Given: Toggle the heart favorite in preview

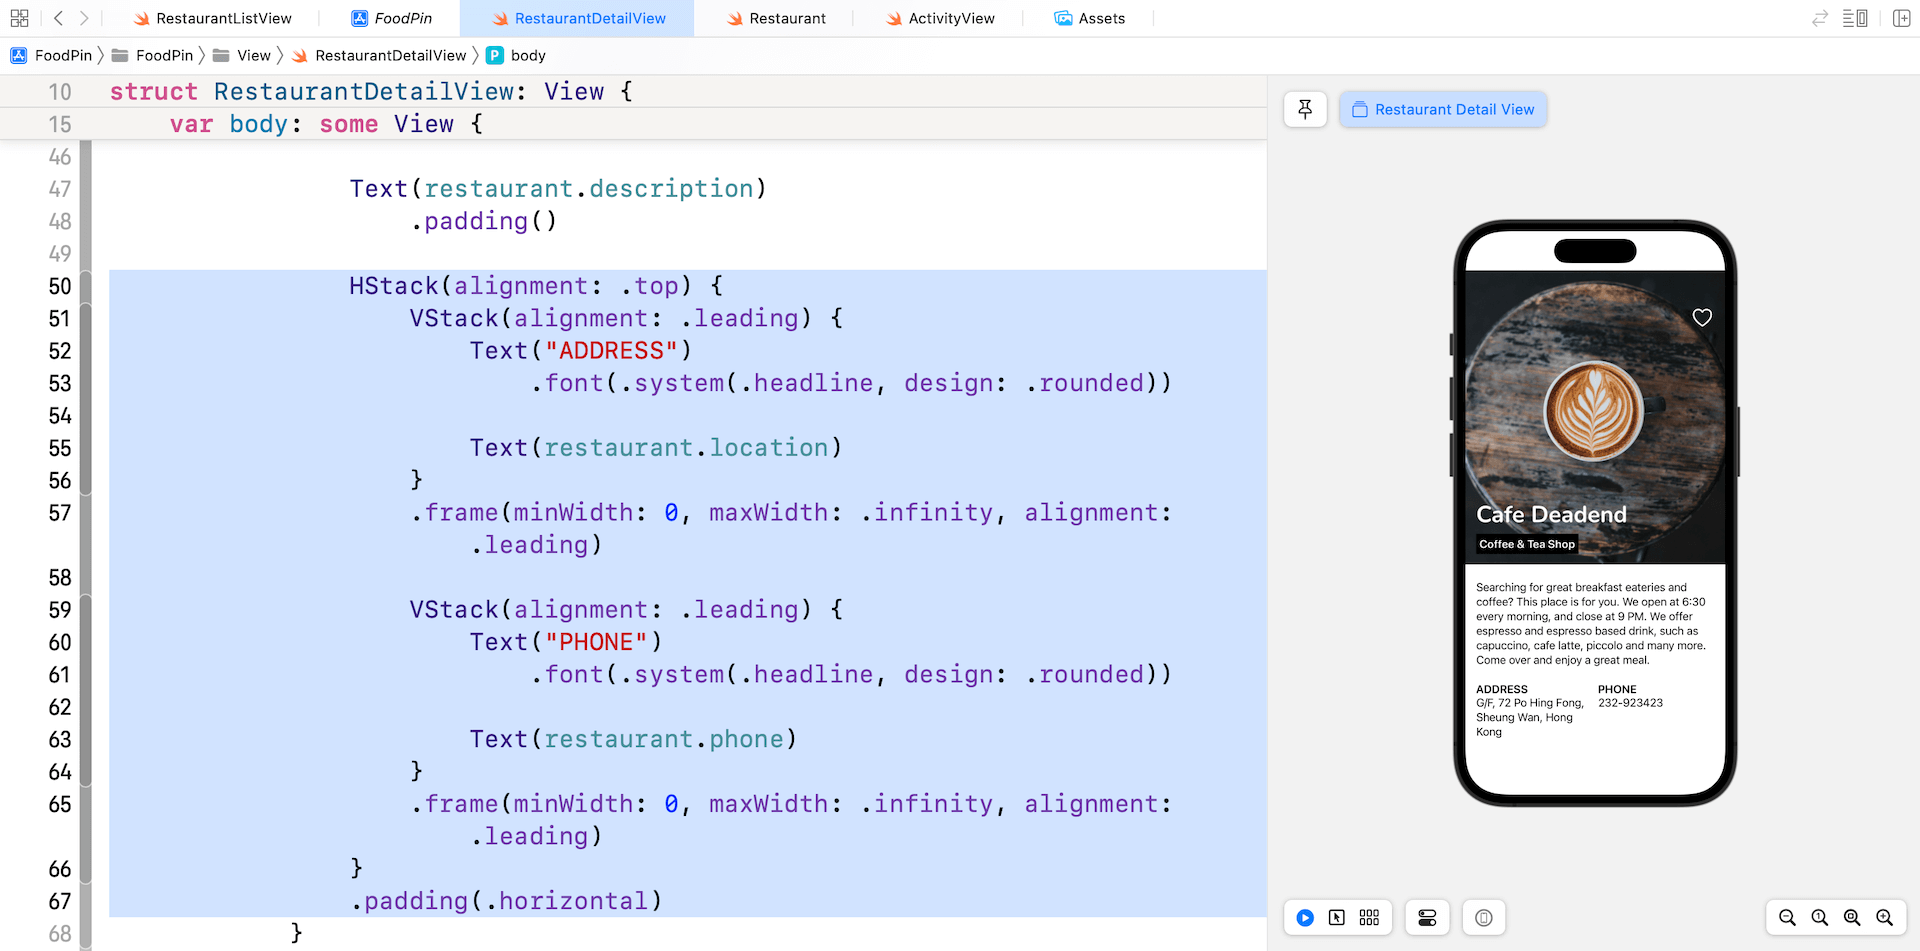Looking at the screenshot, I should (1702, 317).
